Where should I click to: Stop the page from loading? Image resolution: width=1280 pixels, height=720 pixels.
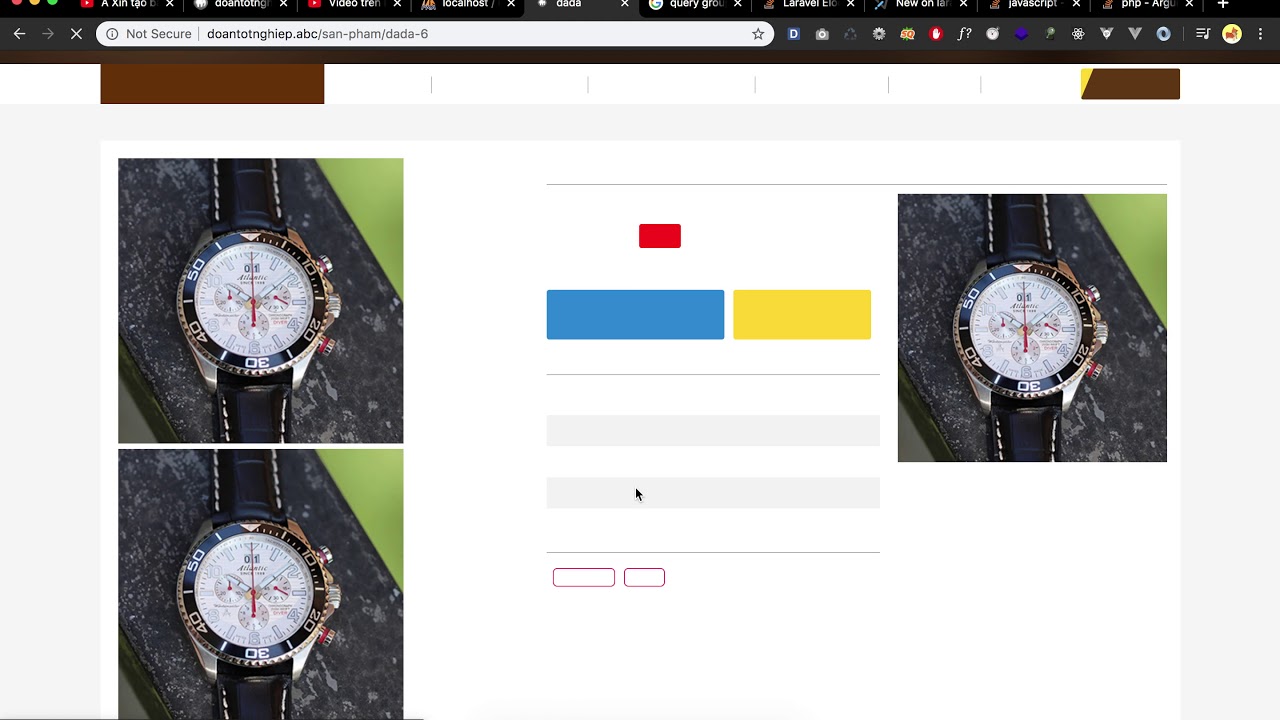tap(77, 34)
